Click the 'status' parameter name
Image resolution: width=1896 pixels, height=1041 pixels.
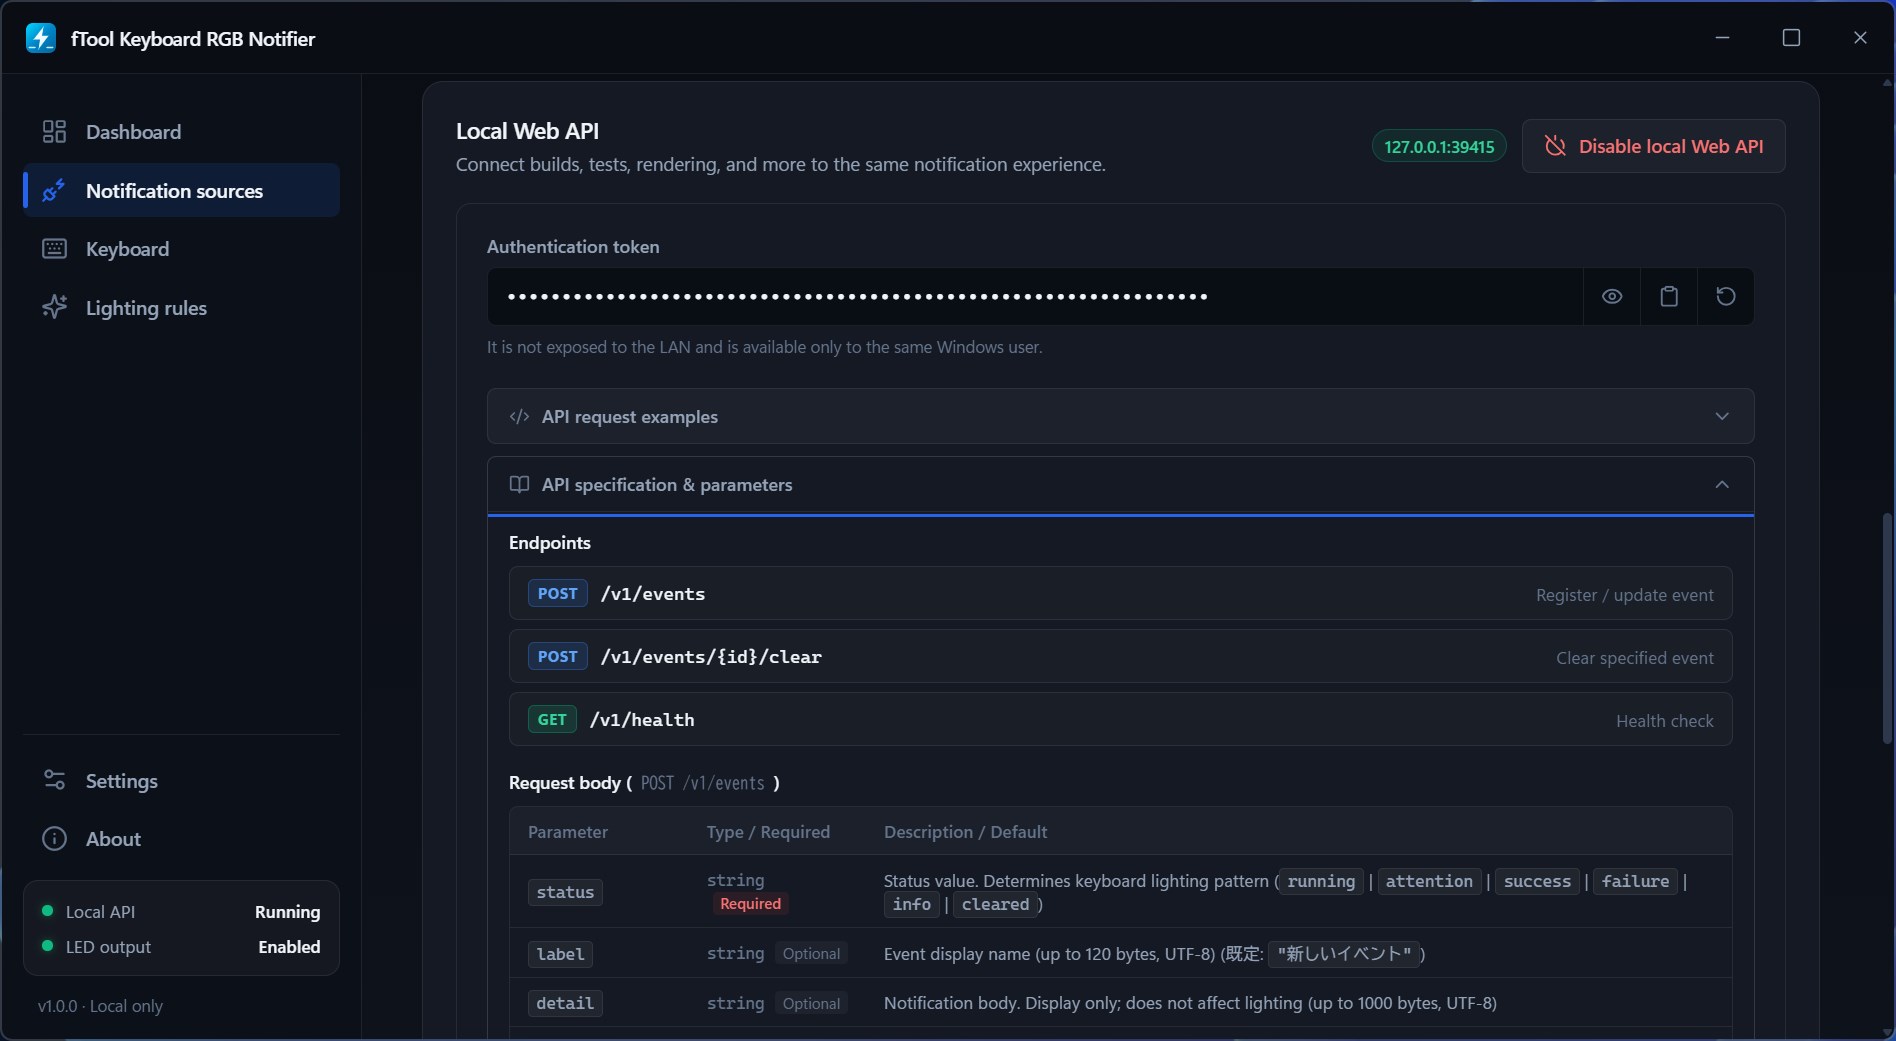565,892
